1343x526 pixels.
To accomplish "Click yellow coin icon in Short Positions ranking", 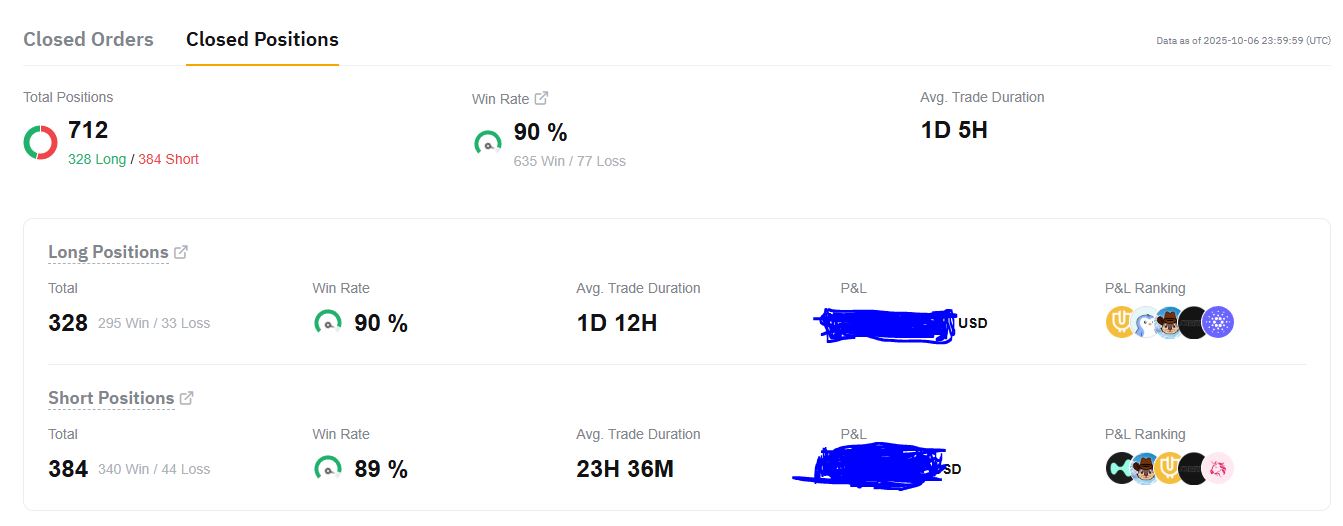I will point(1169,468).
